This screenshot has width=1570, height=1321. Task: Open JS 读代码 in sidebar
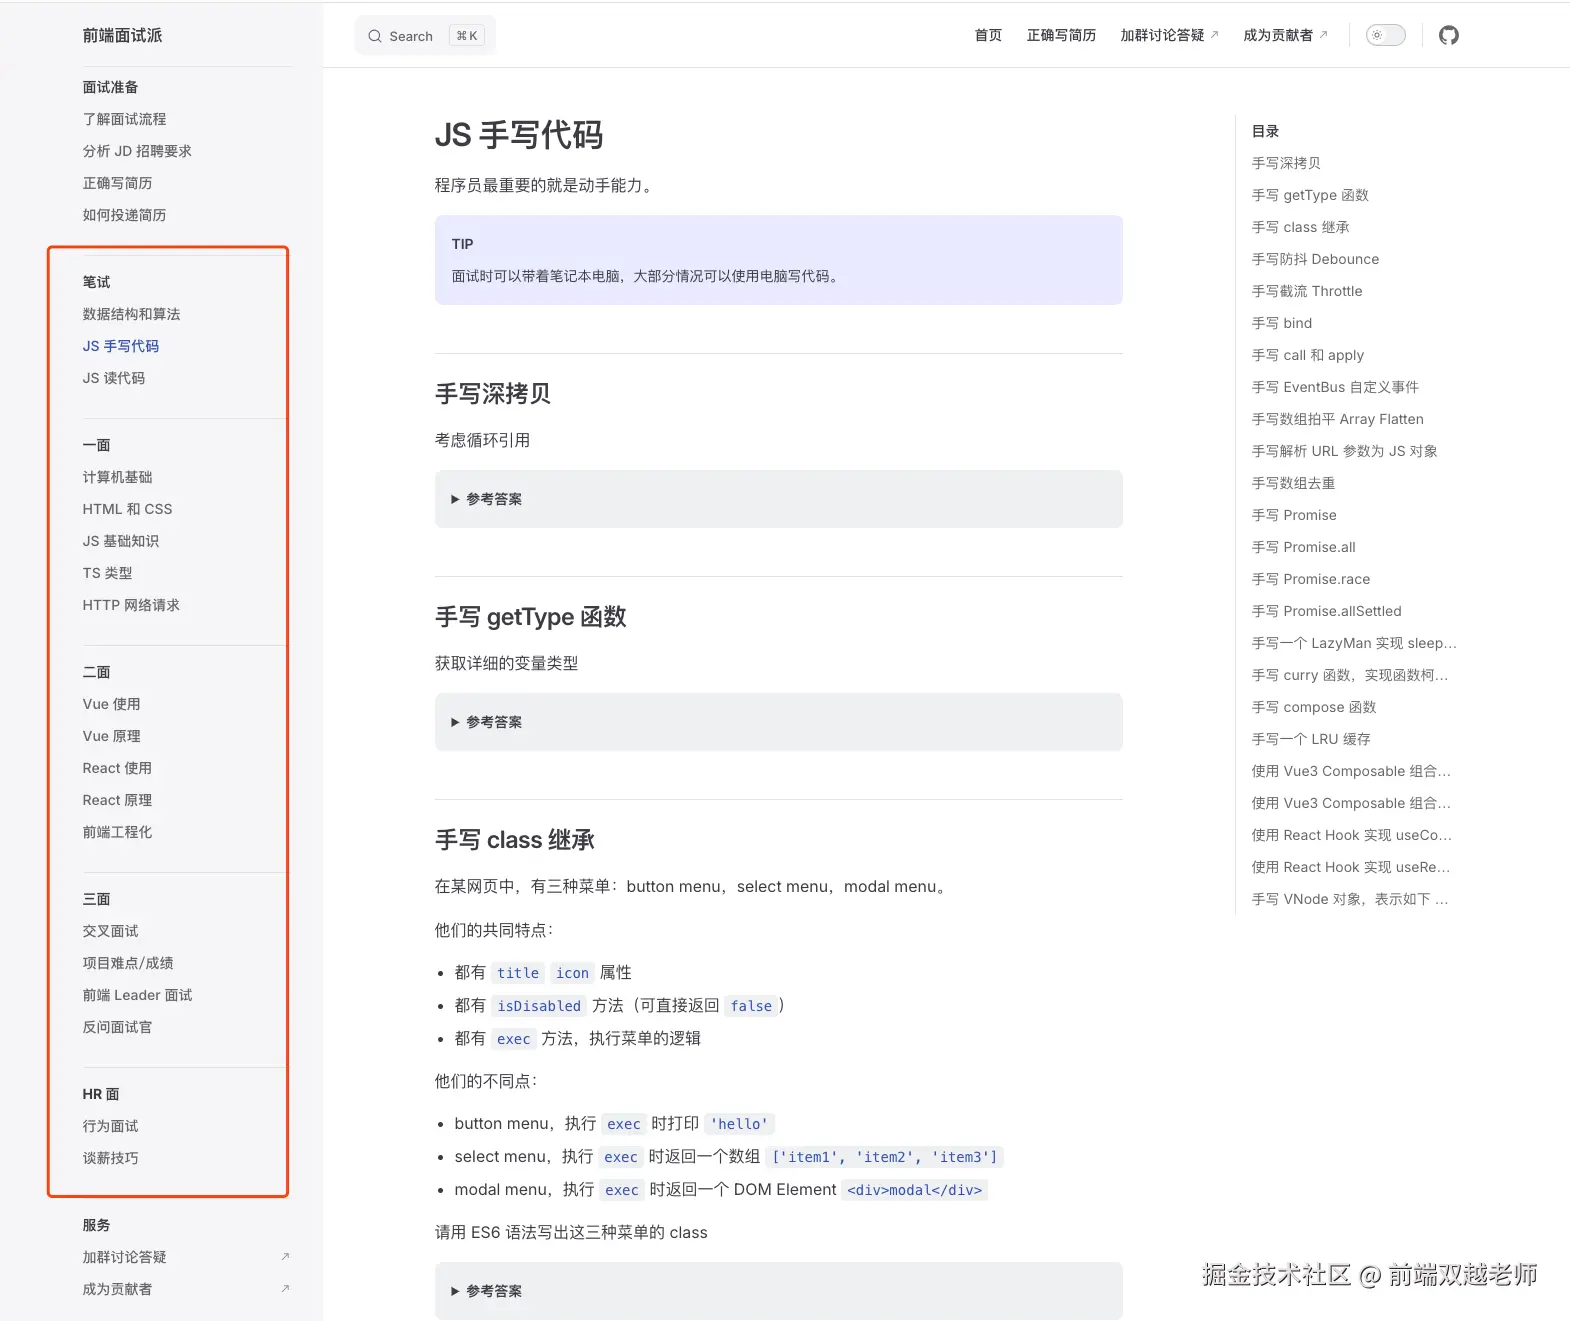(x=114, y=378)
